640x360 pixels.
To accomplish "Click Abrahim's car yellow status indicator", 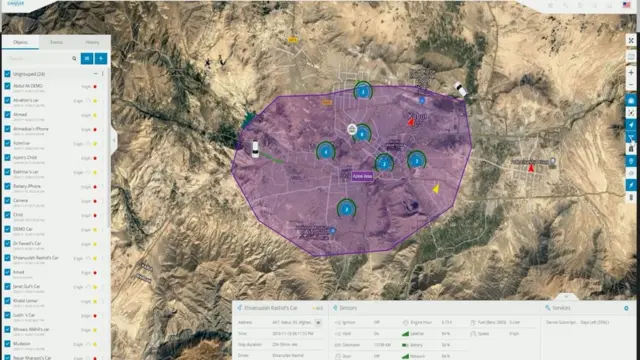I will coord(95,101).
